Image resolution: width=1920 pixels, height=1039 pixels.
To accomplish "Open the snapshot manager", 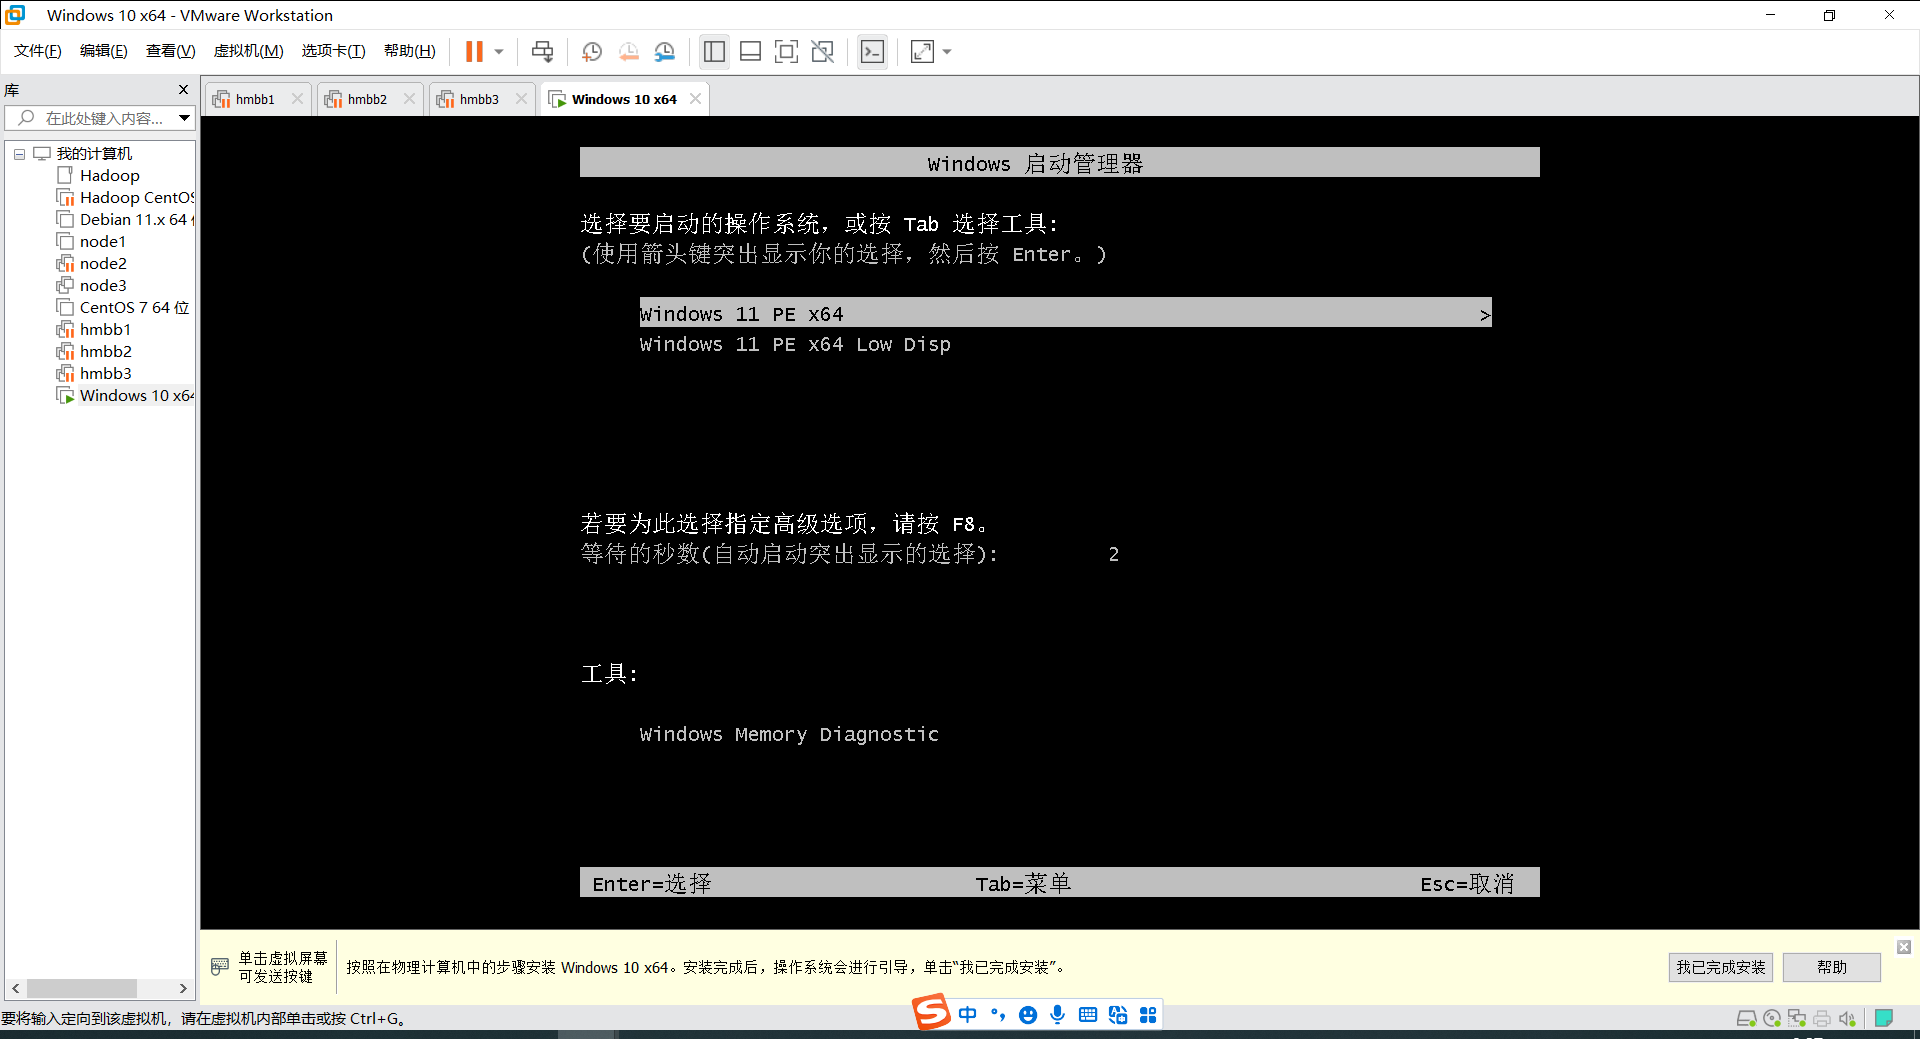I will tap(665, 51).
